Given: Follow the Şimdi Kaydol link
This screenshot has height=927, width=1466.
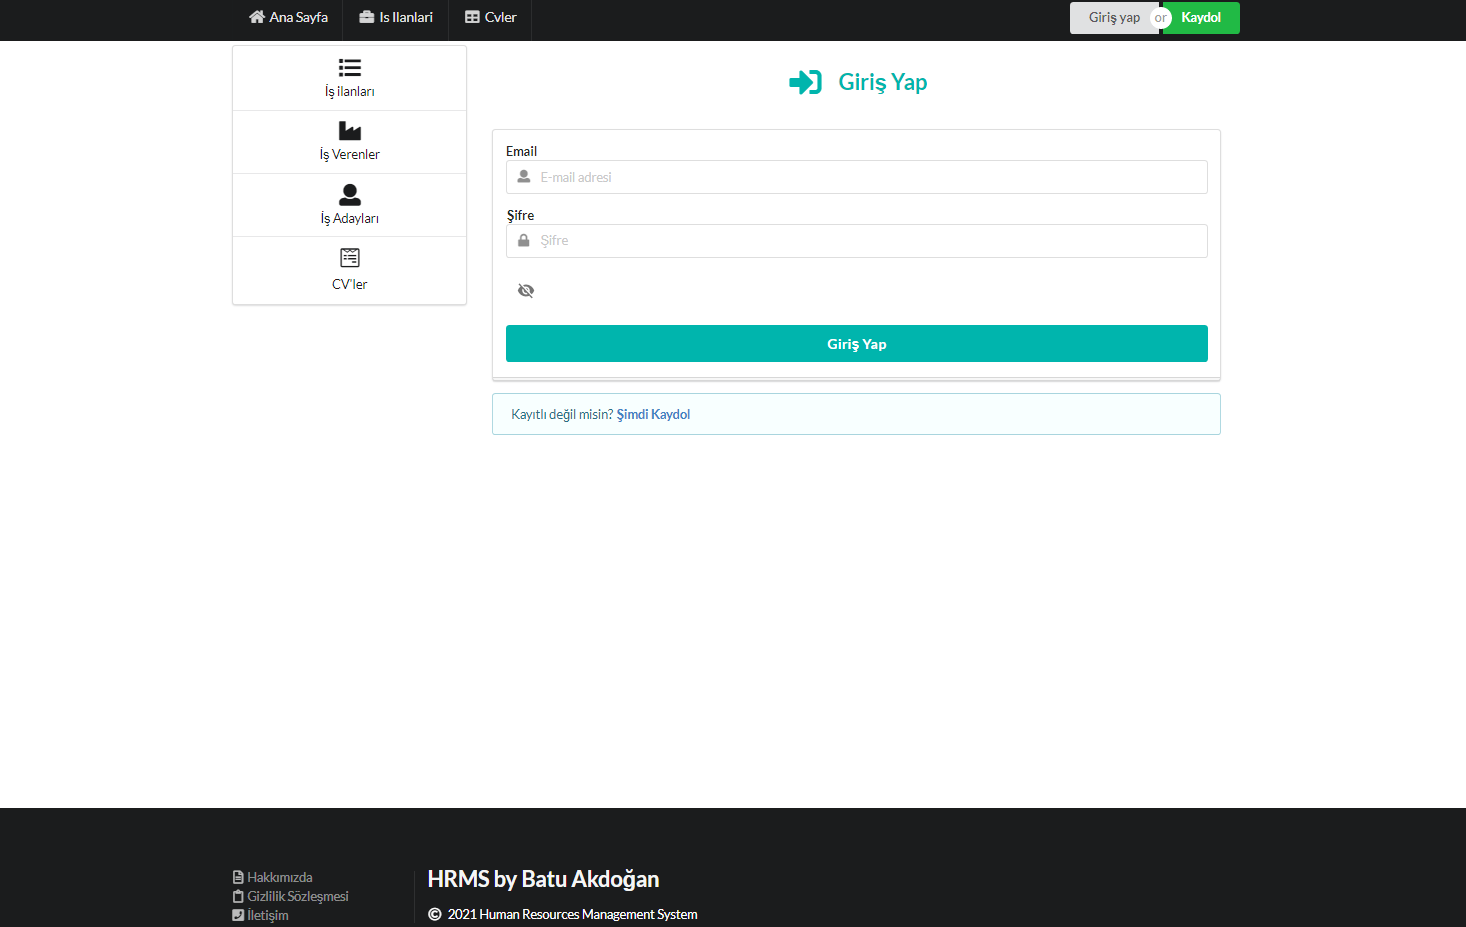Looking at the screenshot, I should click(x=653, y=414).
